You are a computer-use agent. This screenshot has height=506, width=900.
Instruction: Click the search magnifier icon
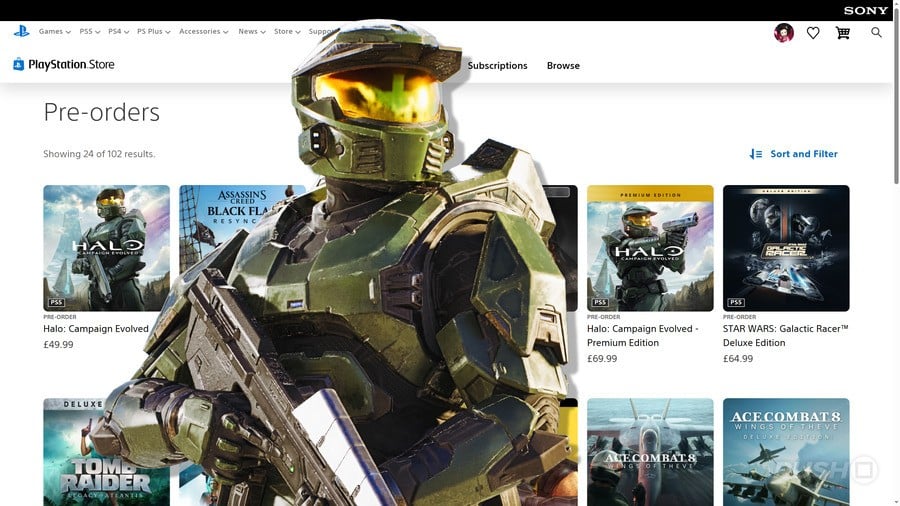pos(876,33)
